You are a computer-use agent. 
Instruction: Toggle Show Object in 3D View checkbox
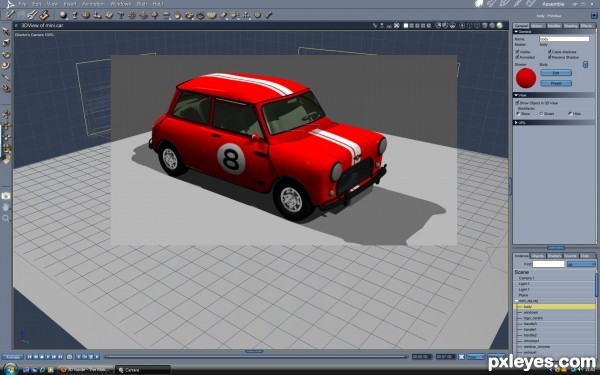tap(517, 103)
